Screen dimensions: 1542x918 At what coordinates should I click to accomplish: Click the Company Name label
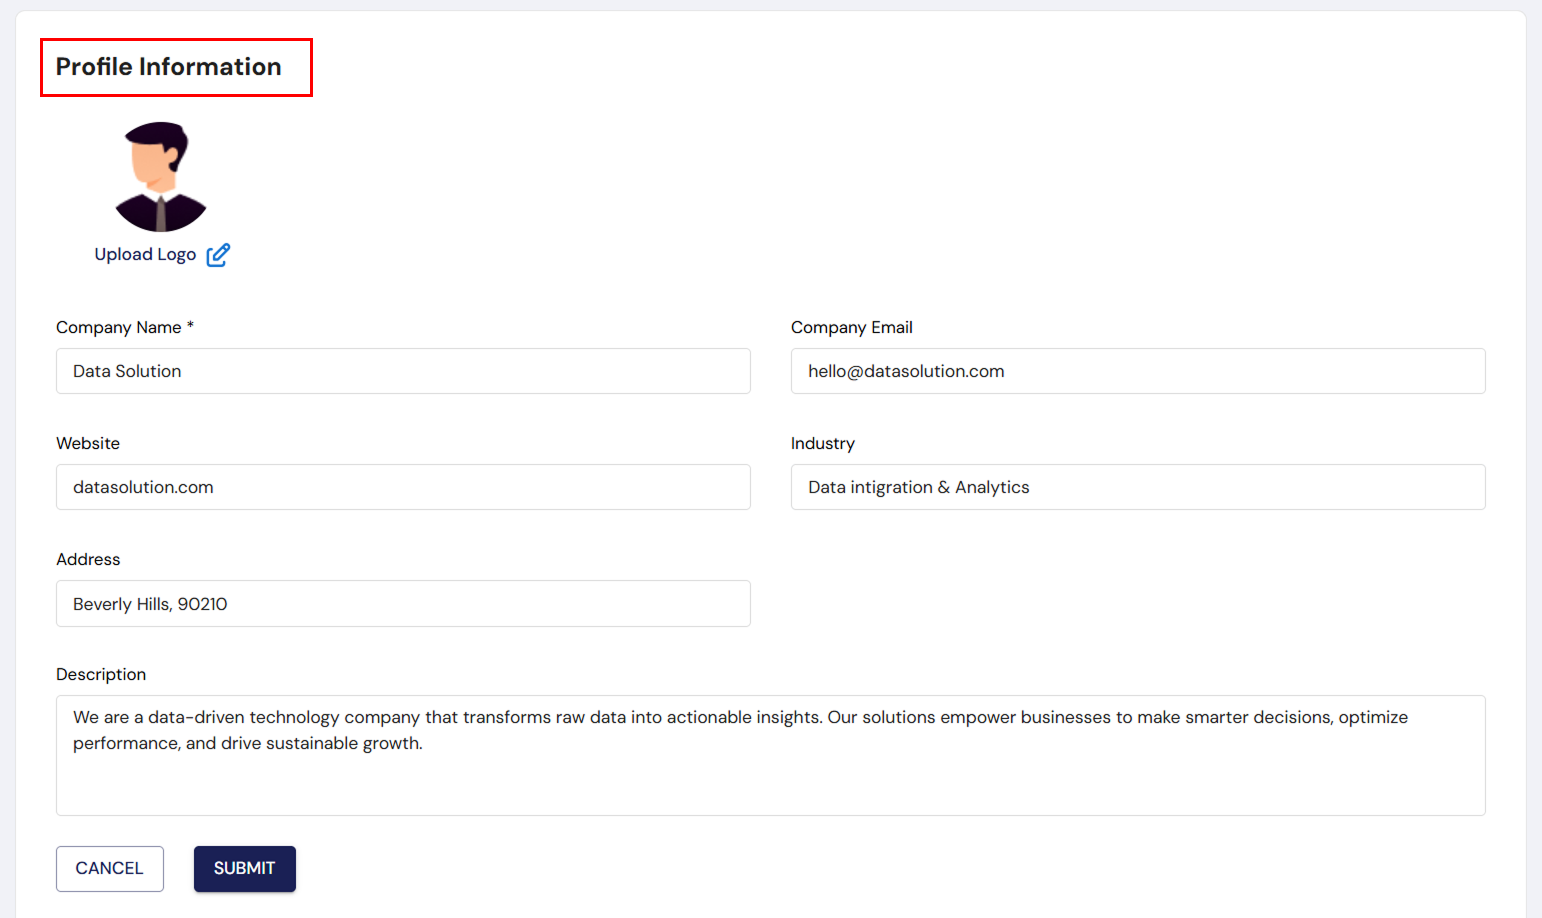118,328
